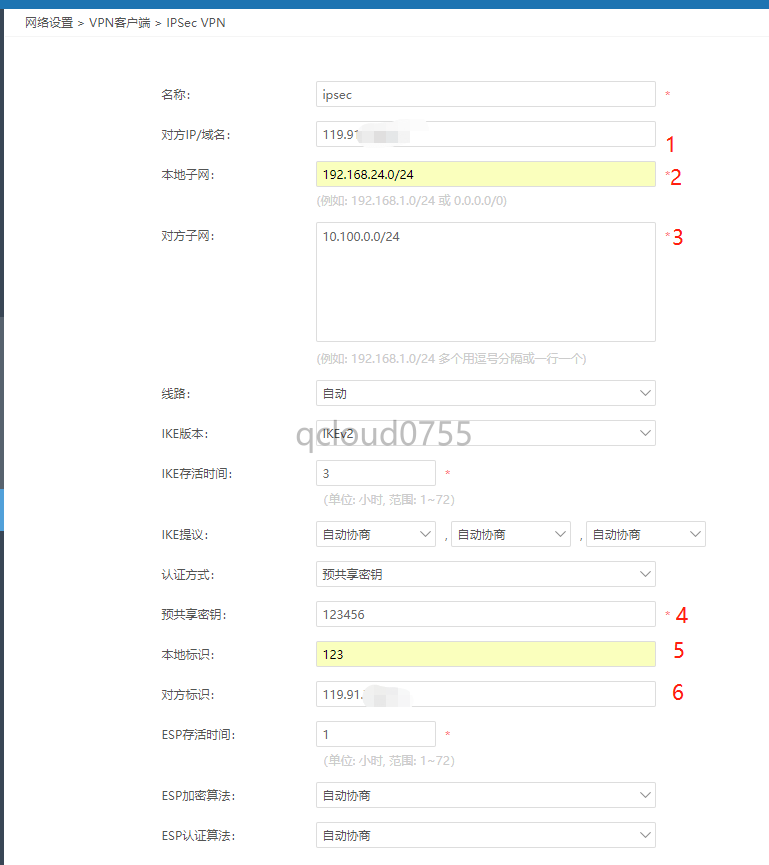Click IPSec VPN in the breadcrumb
The image size is (769, 865).
pos(196,22)
